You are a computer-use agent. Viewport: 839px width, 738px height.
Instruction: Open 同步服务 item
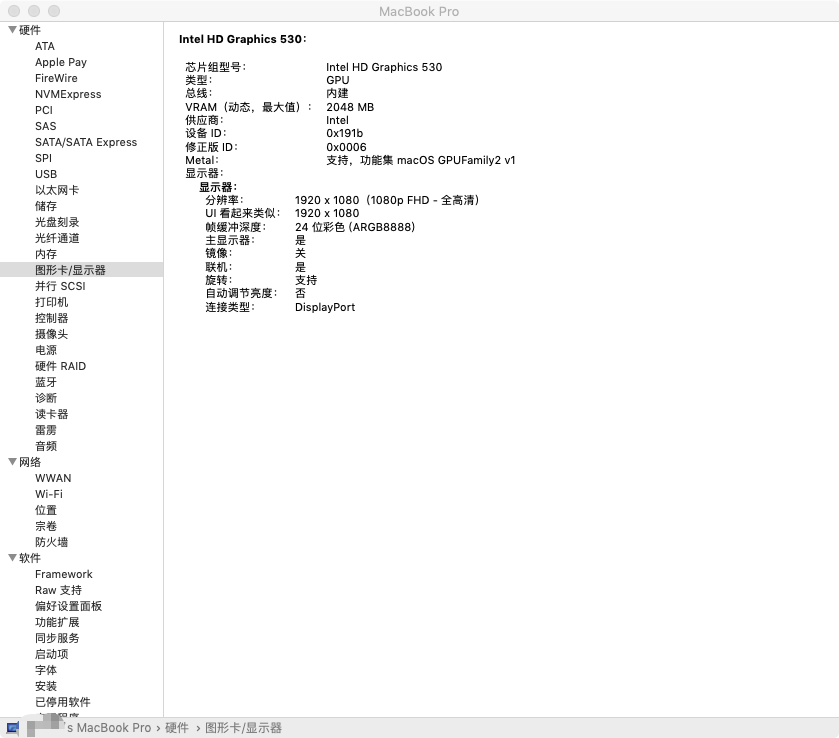[x=57, y=638]
